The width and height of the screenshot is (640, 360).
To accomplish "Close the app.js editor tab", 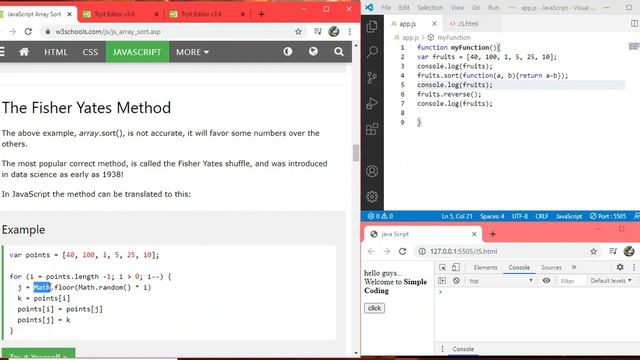I will pyautogui.click(x=434, y=24).
